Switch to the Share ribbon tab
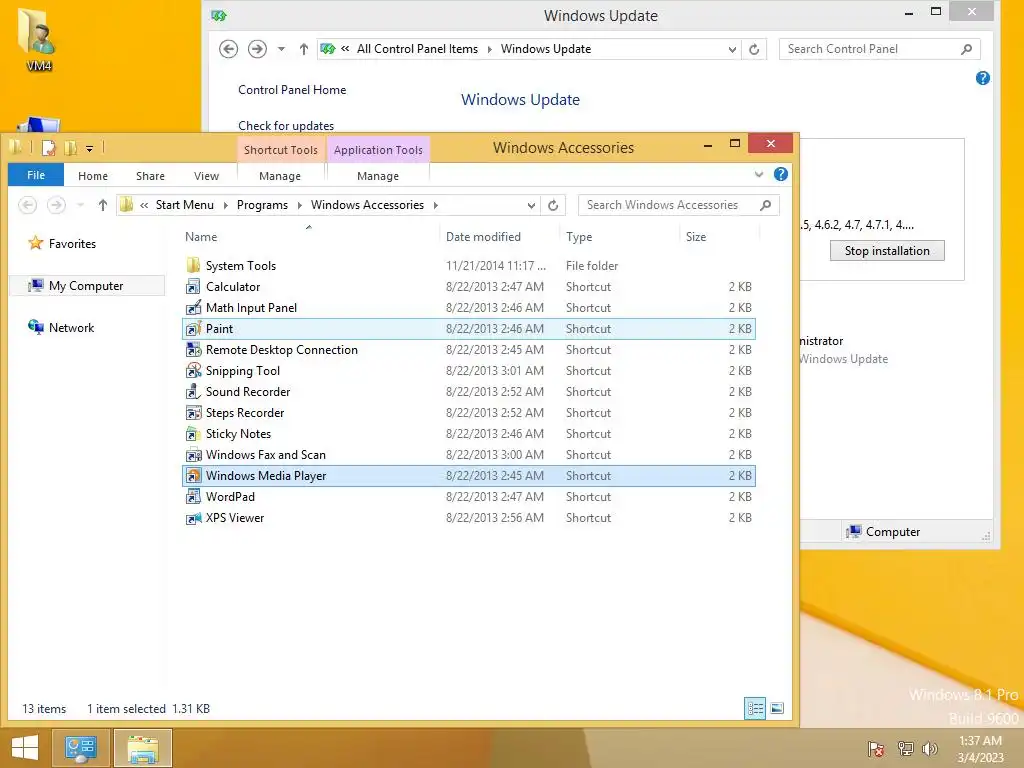This screenshot has width=1024, height=768. click(150, 176)
